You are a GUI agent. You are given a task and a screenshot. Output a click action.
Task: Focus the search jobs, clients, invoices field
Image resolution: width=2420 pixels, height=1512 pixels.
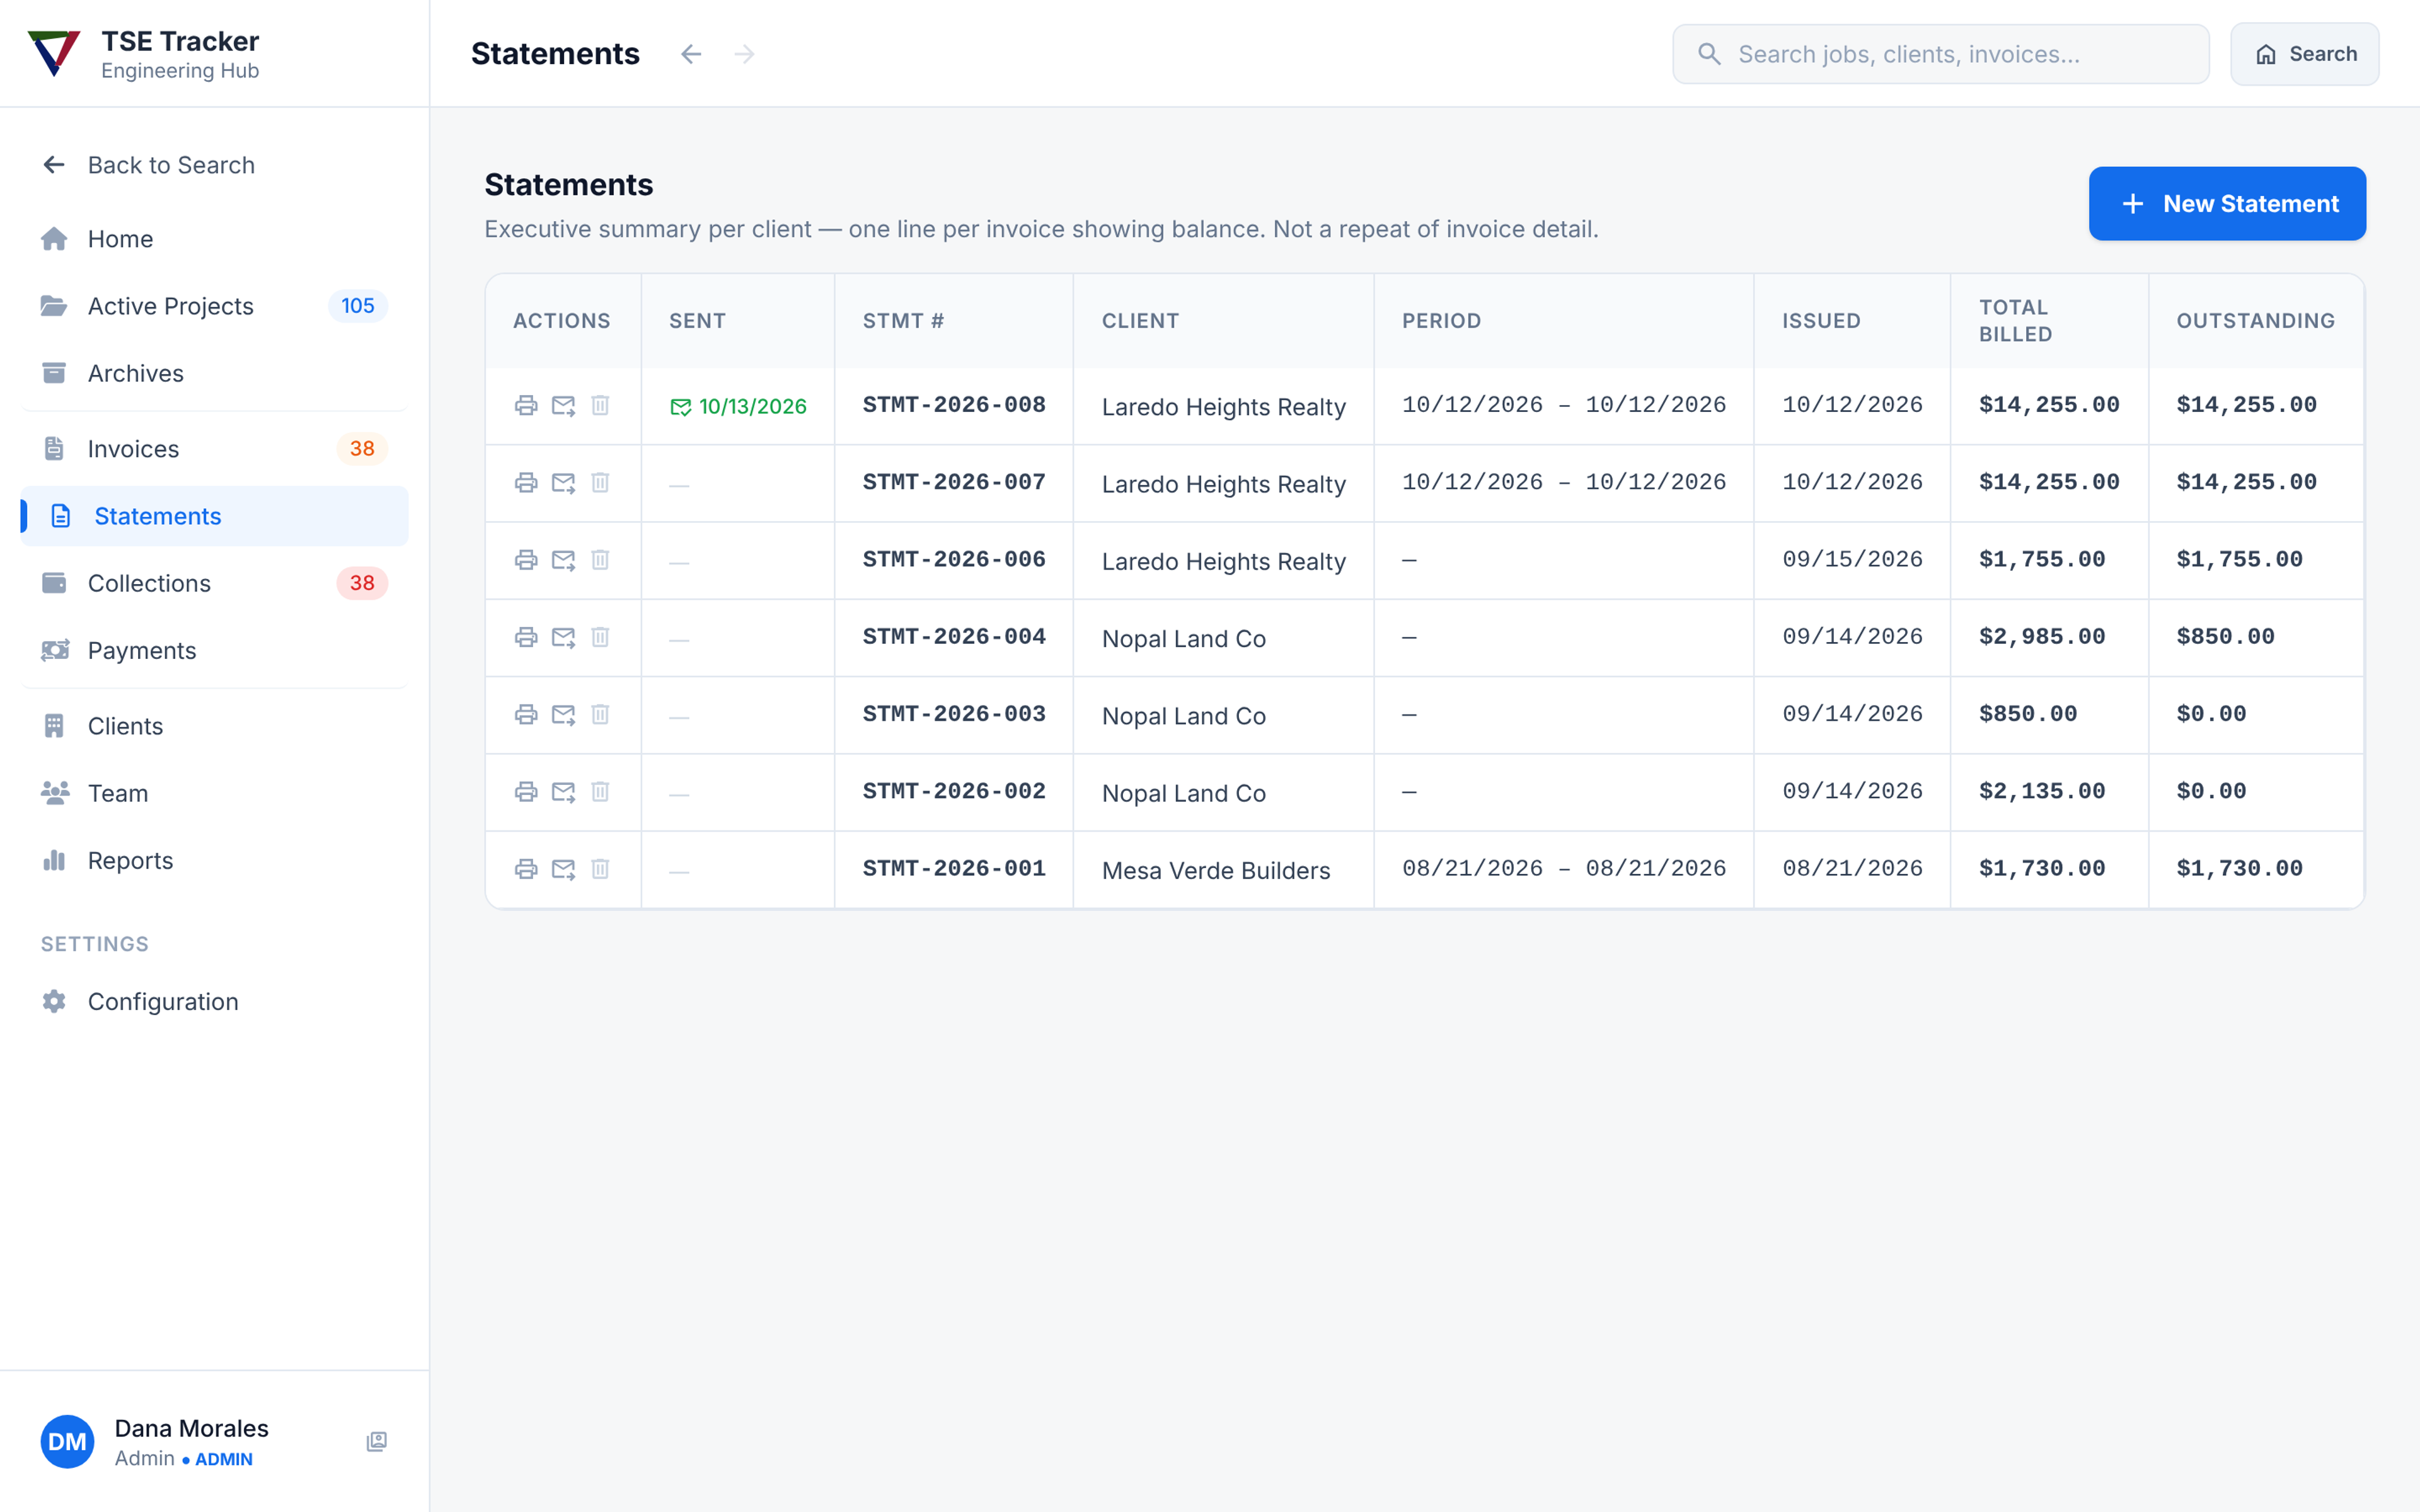(x=1940, y=54)
